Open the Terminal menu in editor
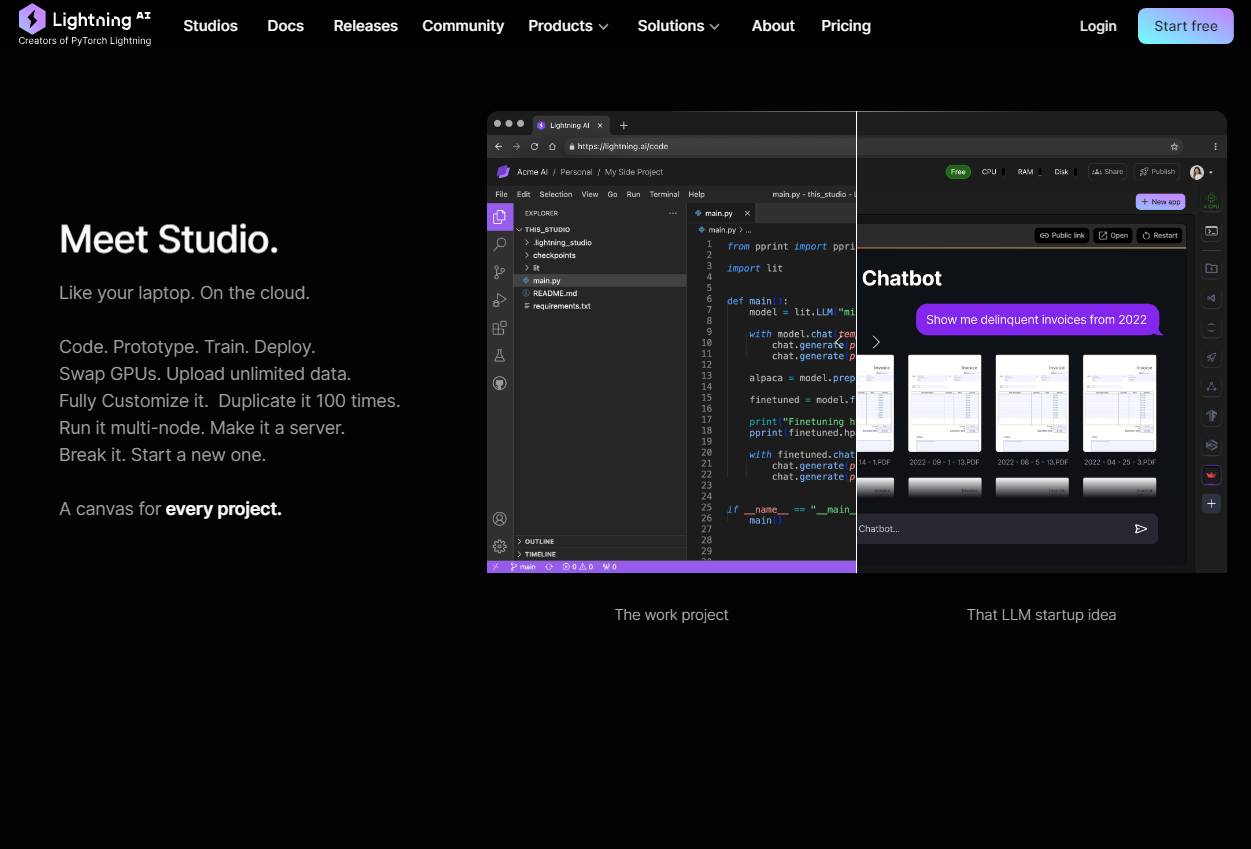This screenshot has height=849, width=1251. coord(665,194)
